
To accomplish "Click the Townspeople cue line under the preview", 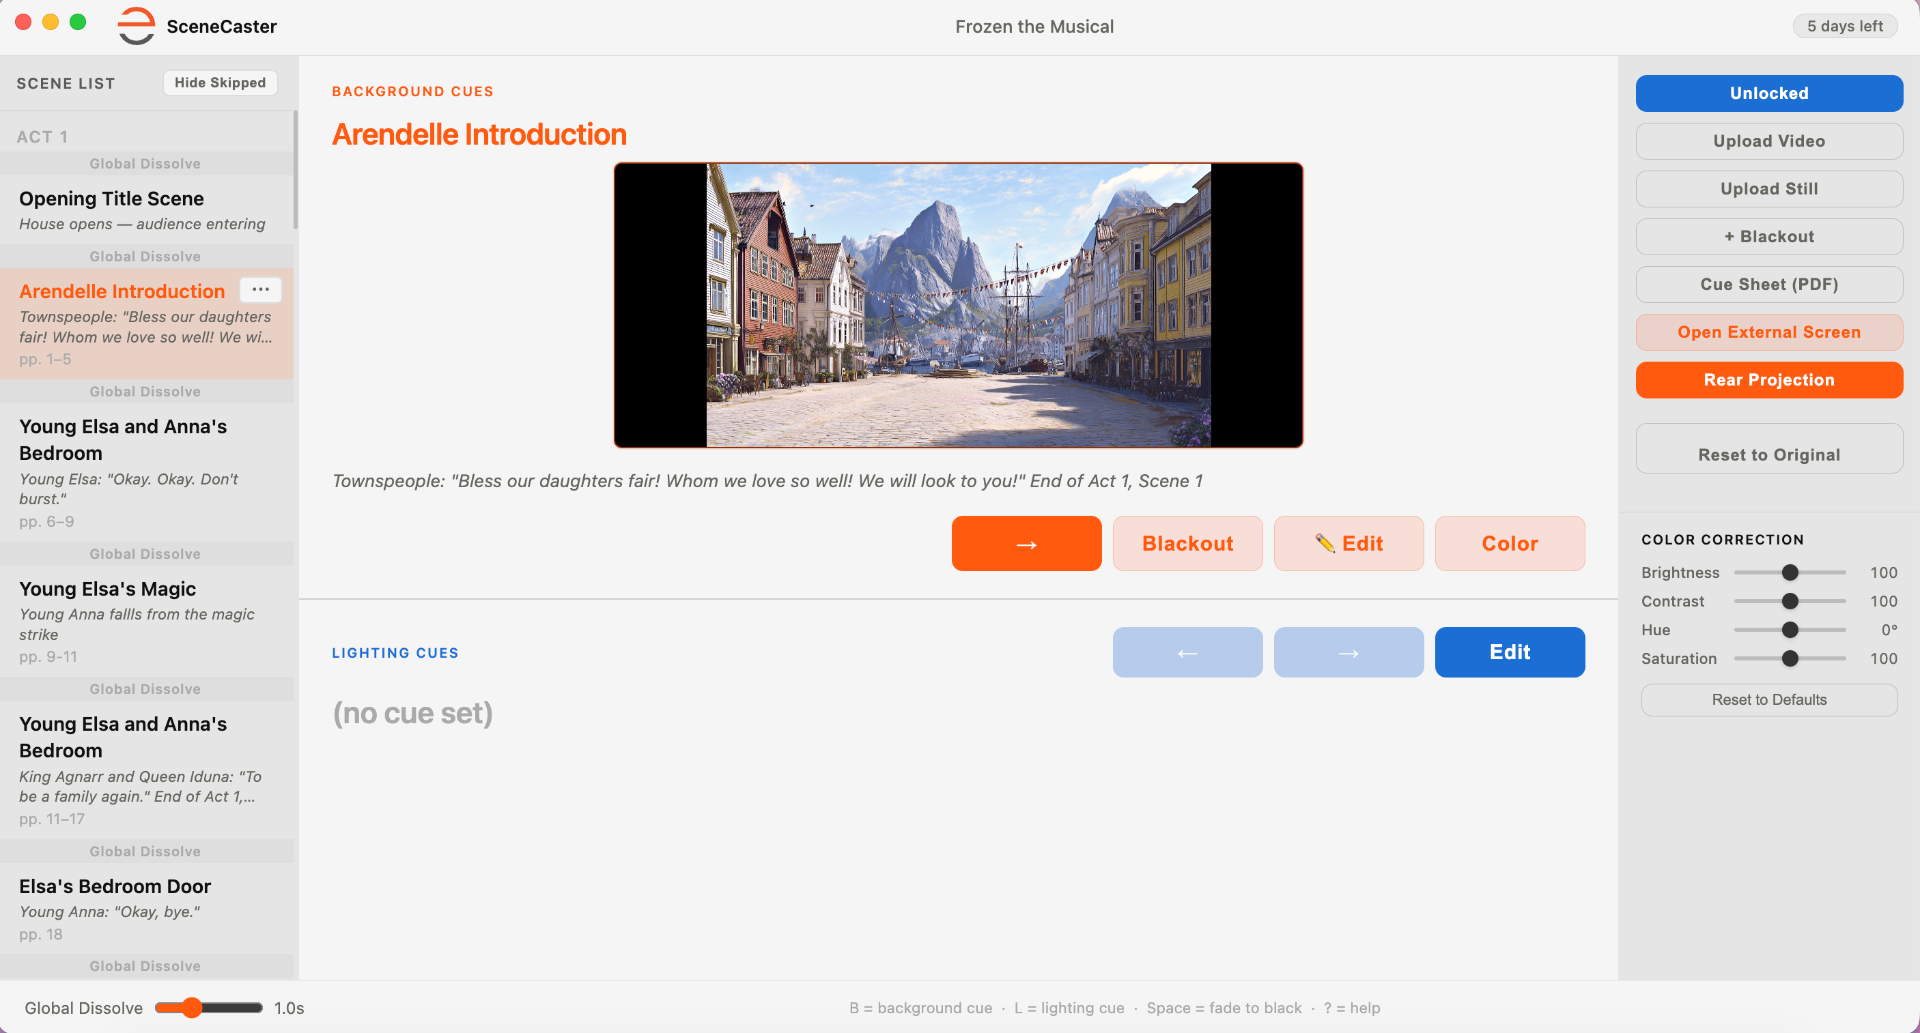I will (x=767, y=481).
